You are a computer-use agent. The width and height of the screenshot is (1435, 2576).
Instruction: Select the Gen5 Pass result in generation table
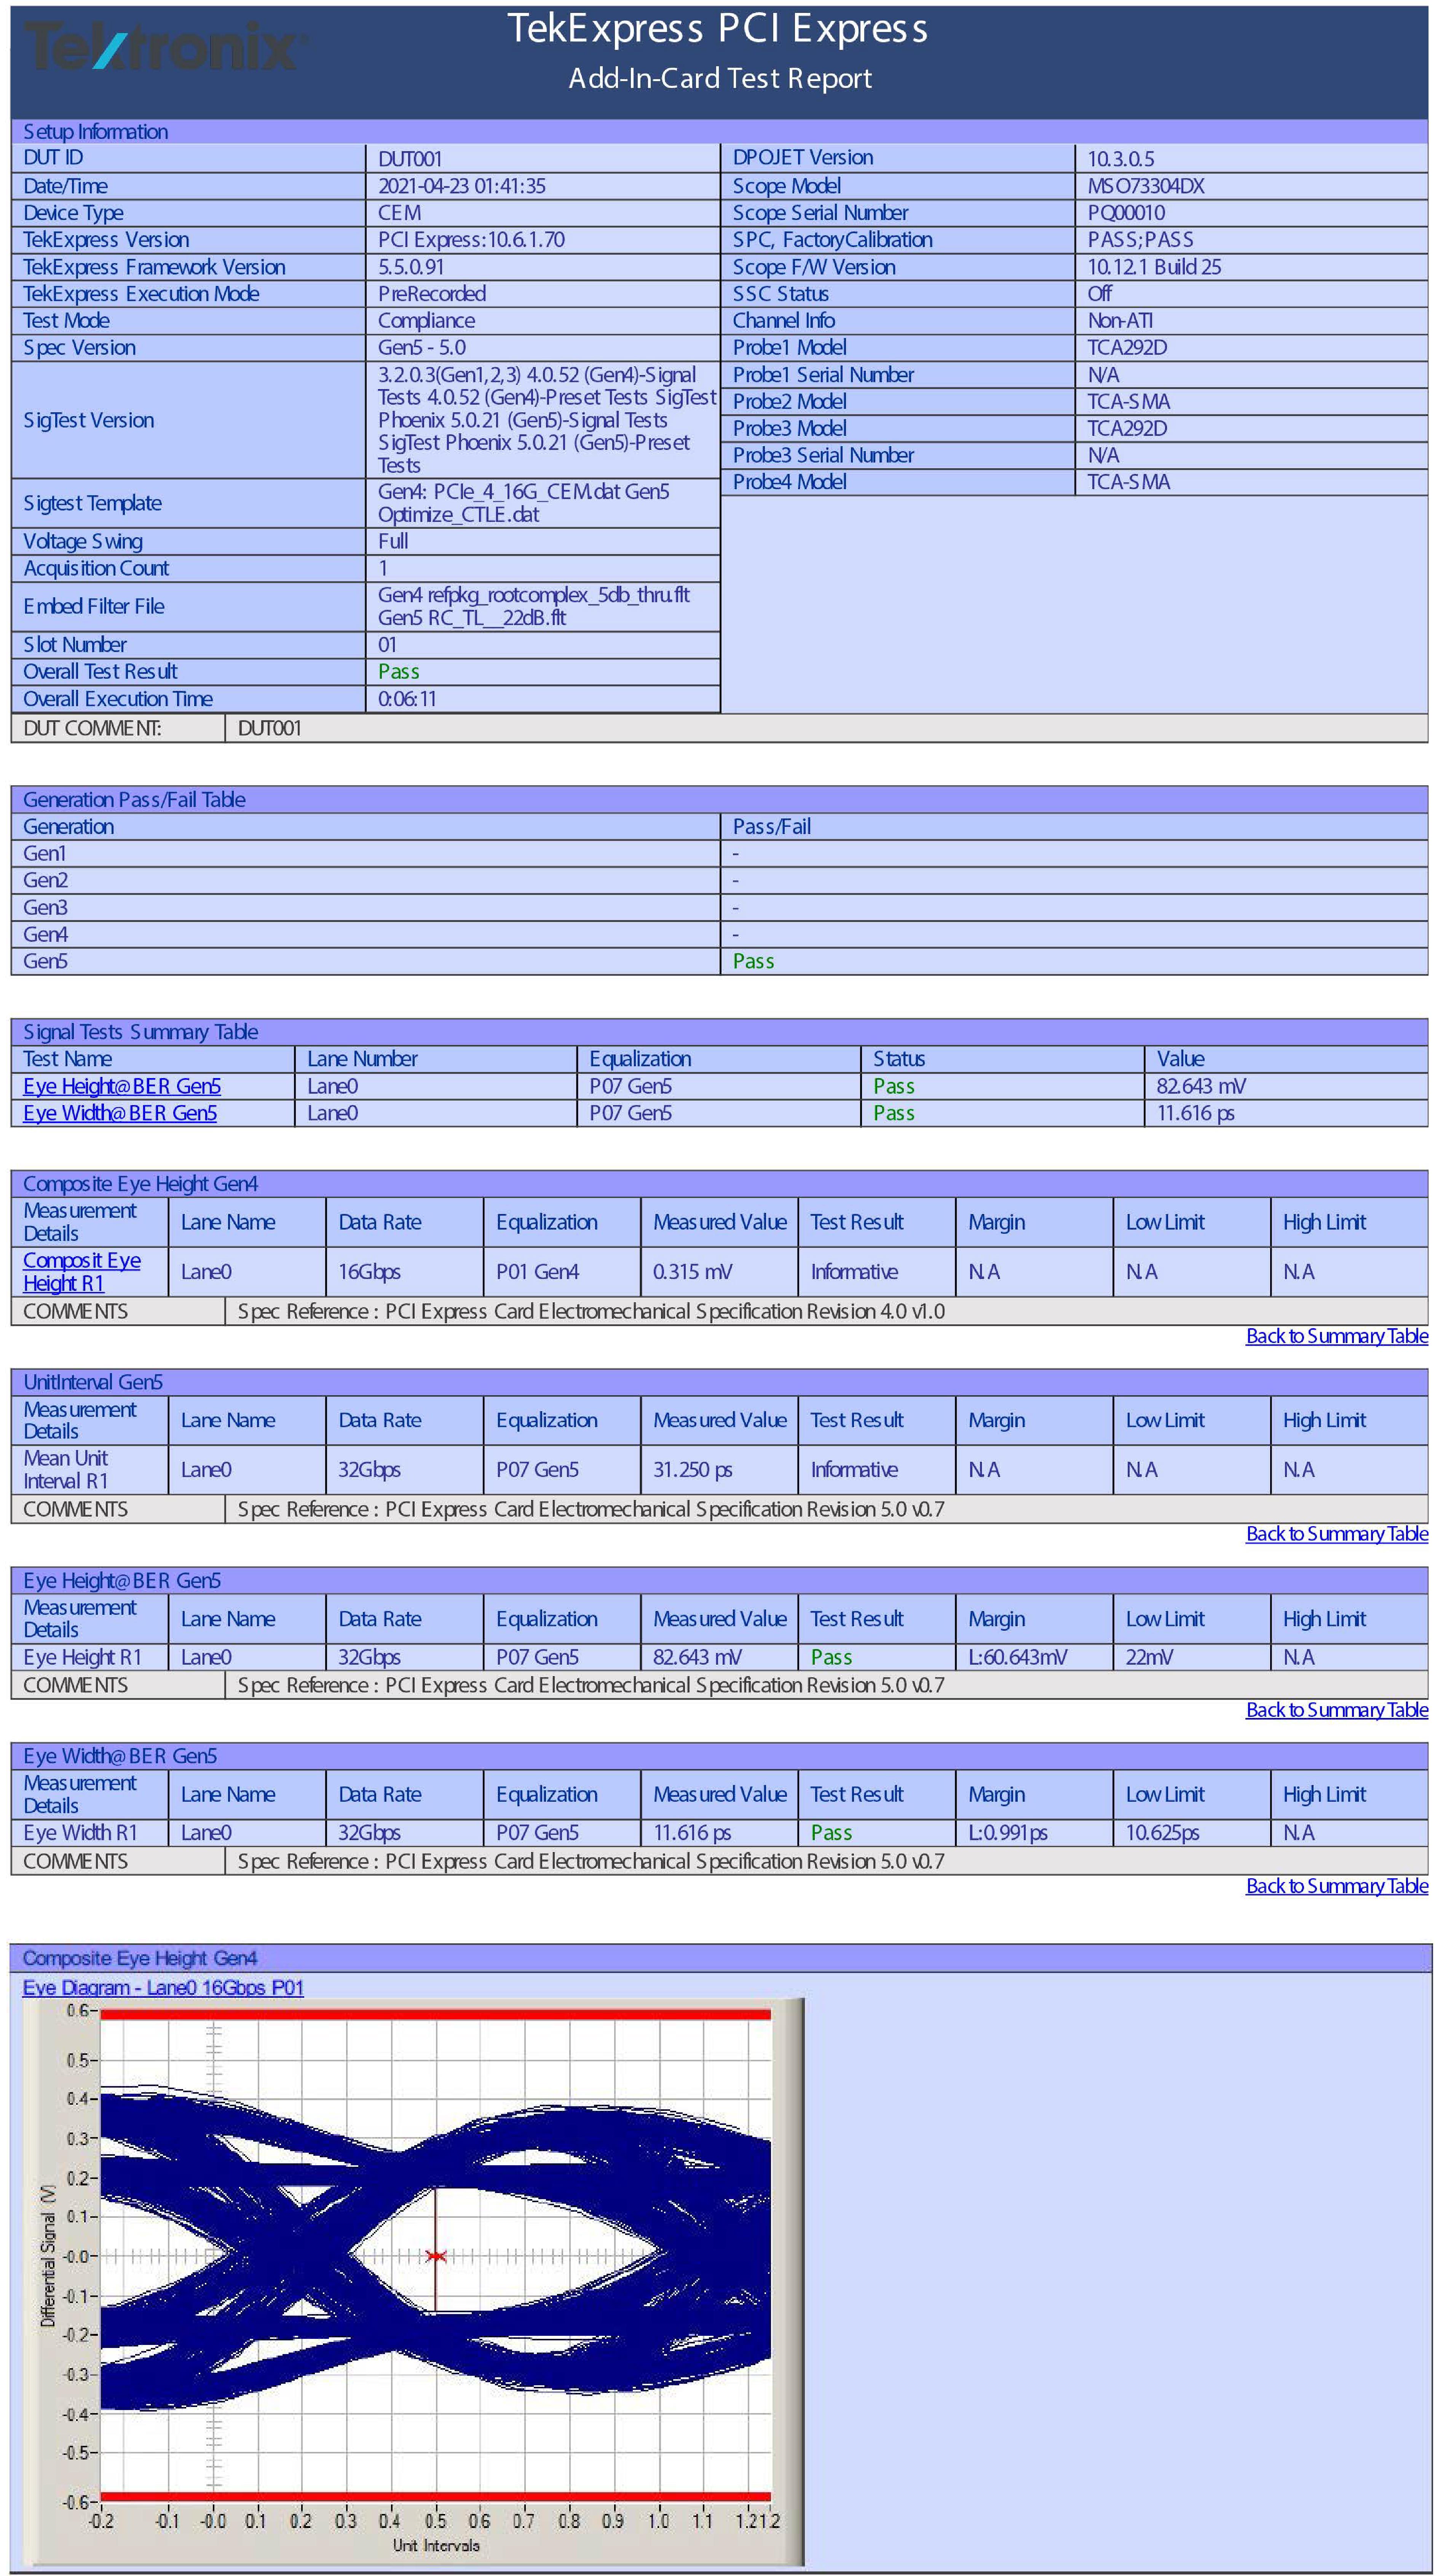click(753, 961)
